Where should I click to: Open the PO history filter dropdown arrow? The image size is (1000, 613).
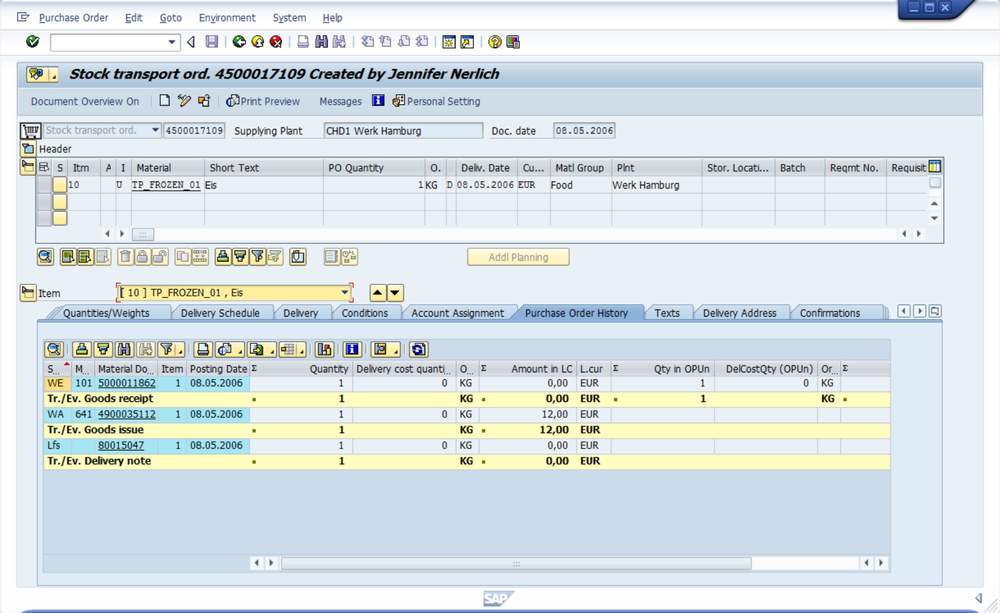click(x=180, y=350)
